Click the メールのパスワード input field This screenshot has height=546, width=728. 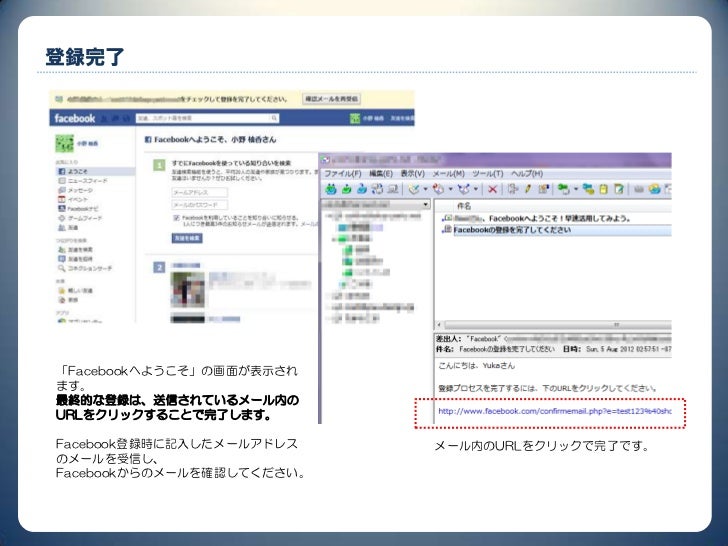tap(200, 205)
